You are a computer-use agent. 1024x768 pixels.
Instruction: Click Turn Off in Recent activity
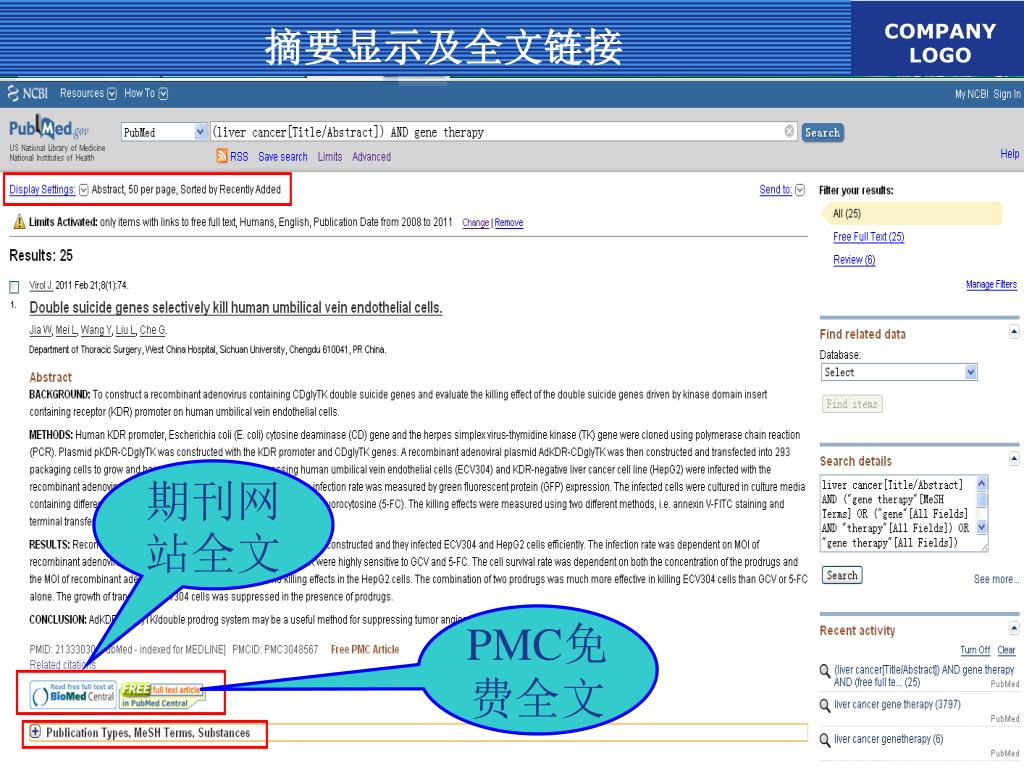(x=975, y=650)
